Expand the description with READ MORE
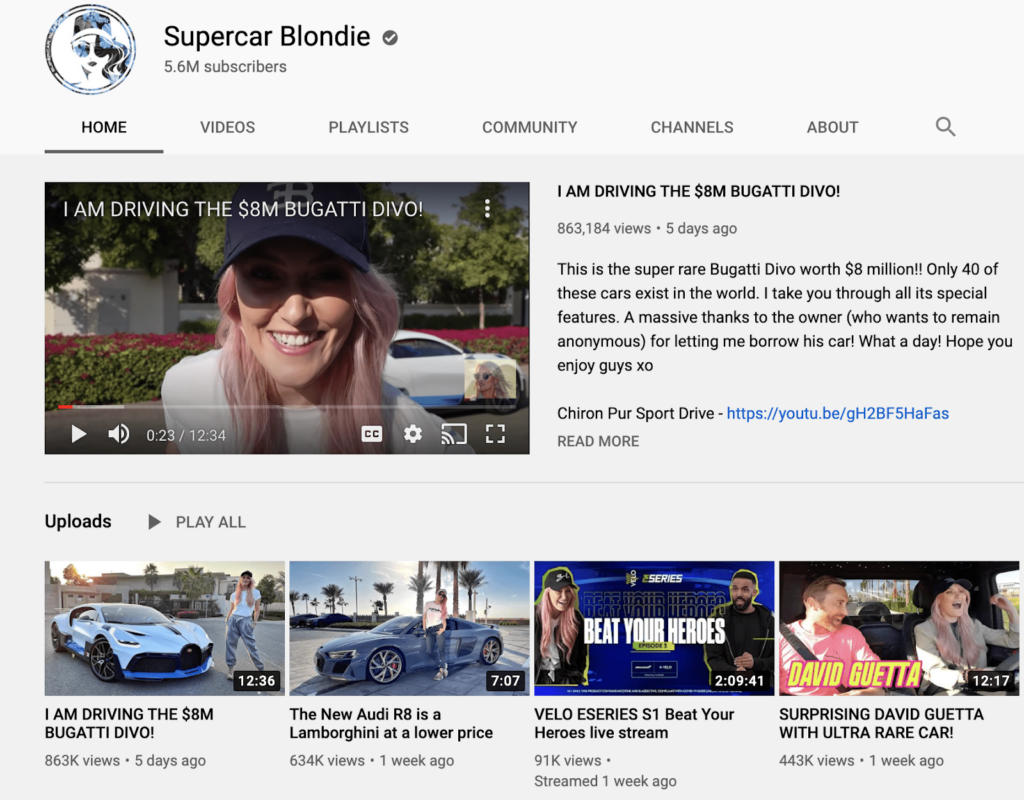The image size is (1024, 800). (597, 441)
